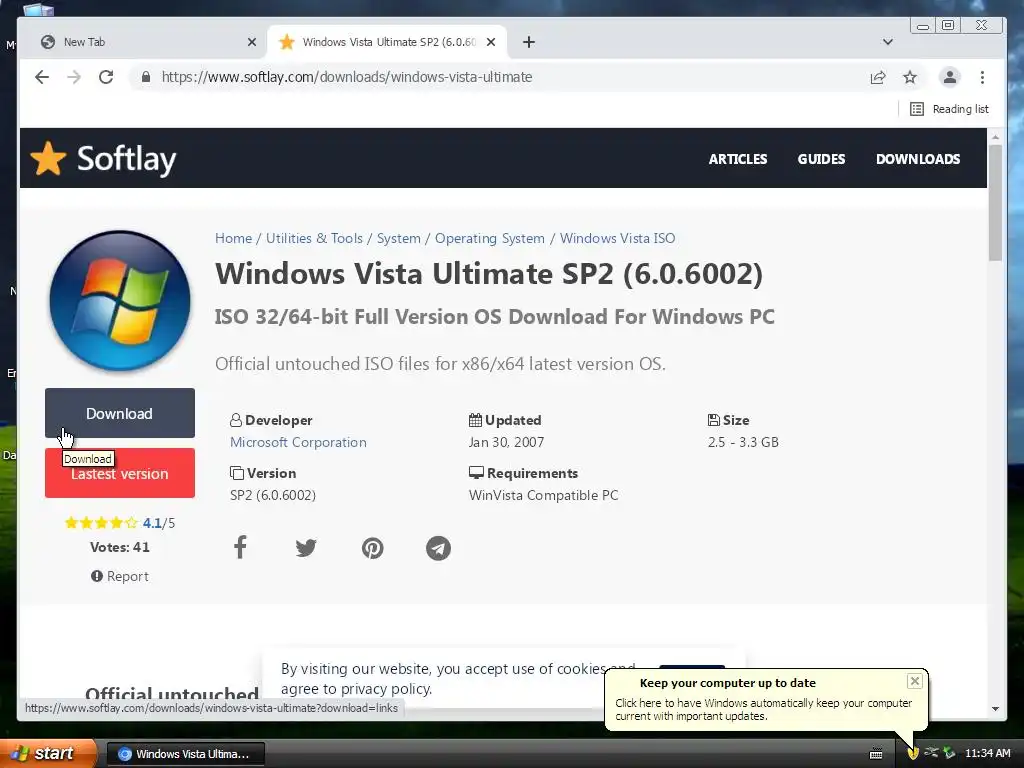Select the Windows Vista Ultima taskbar button
This screenshot has height=768, width=1024.
pos(185,754)
